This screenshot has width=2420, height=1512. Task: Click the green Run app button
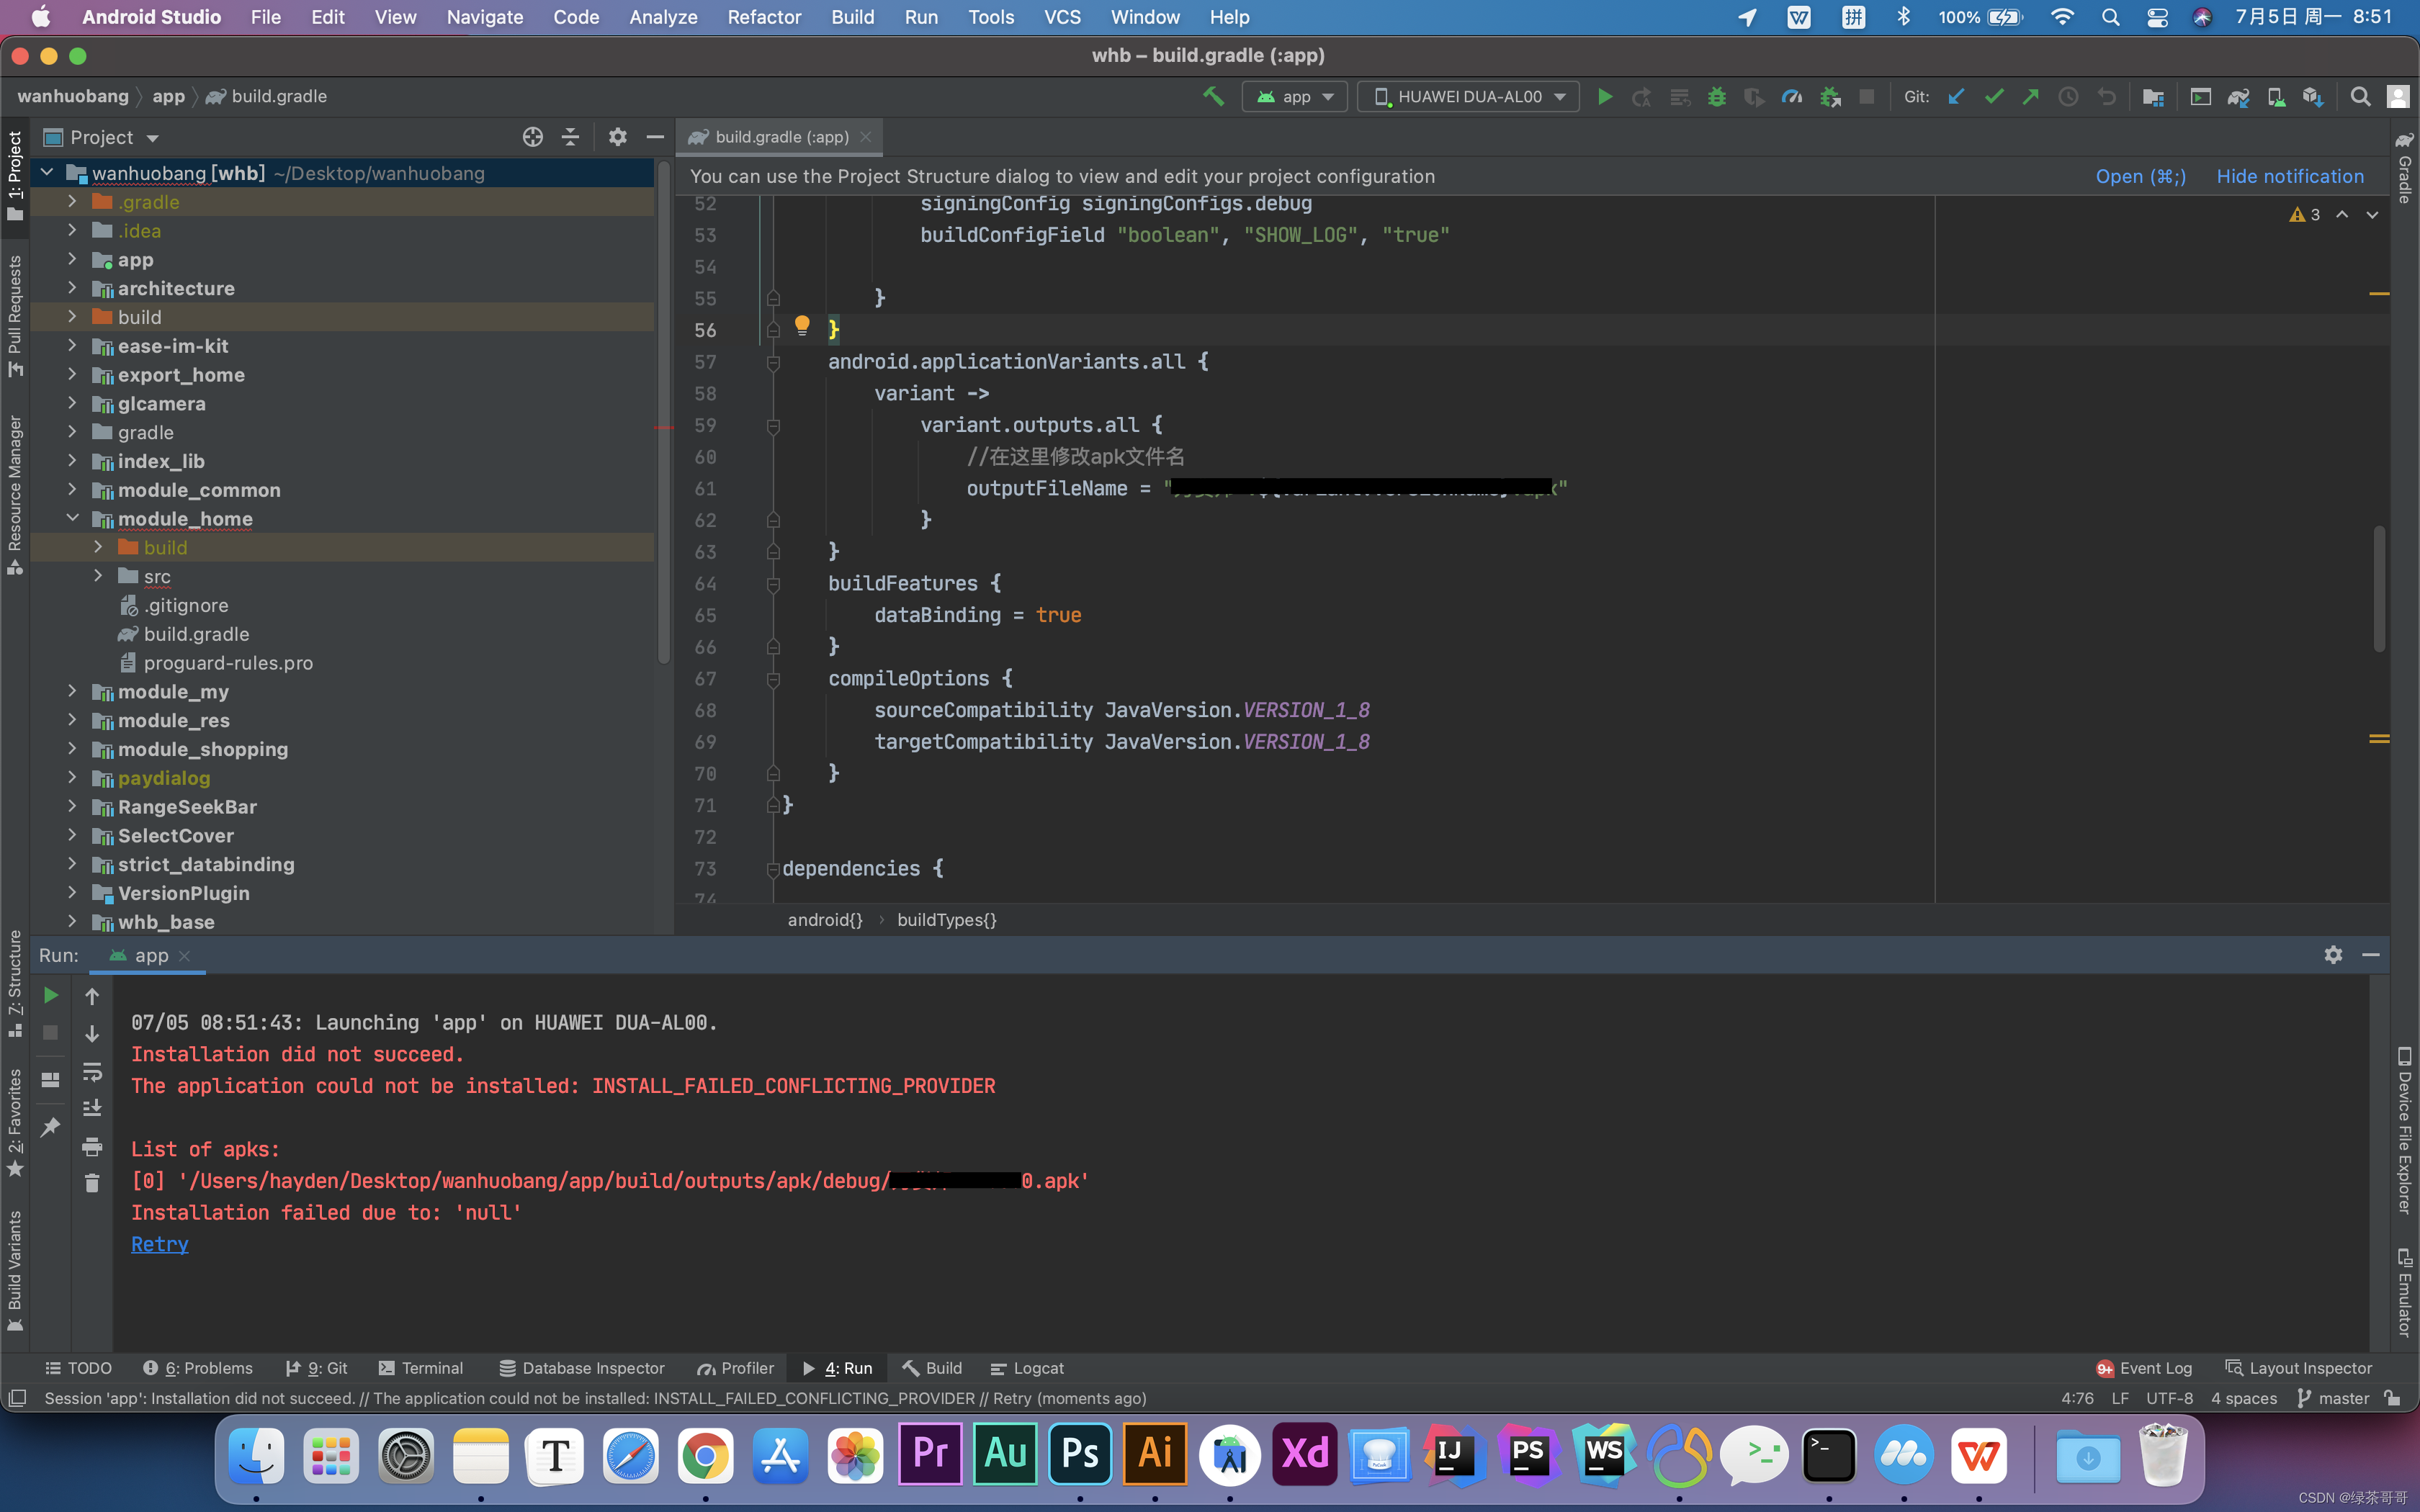click(1604, 97)
